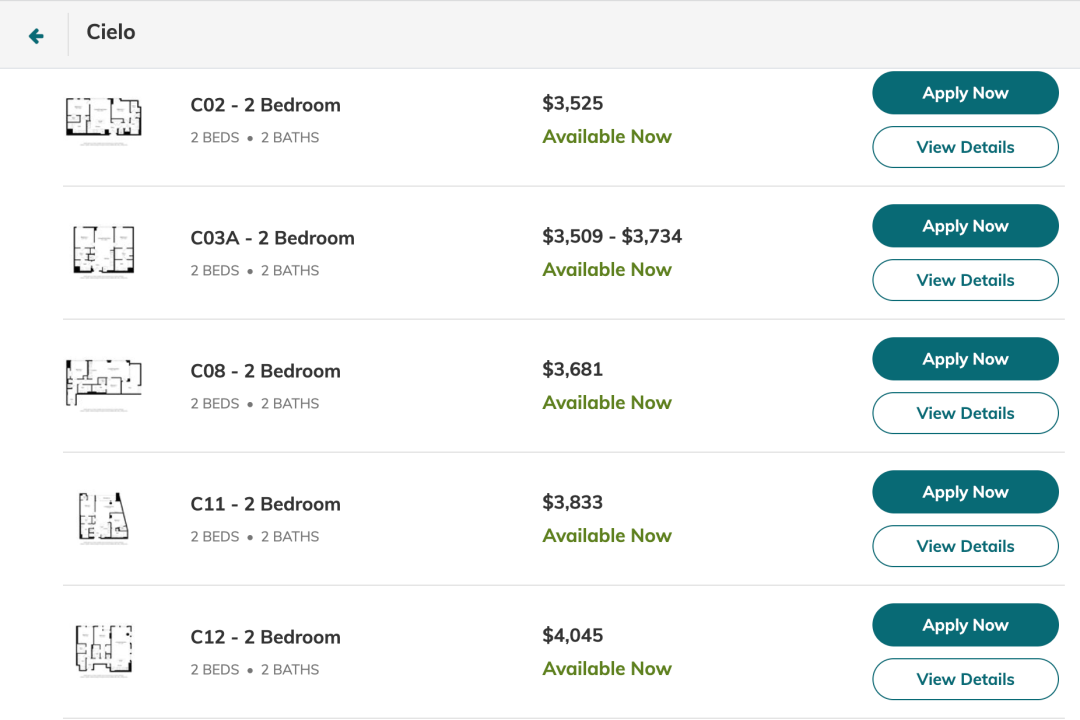The image size is (1080, 720).
Task: Apply Now for the C02 unit
Action: click(965, 93)
